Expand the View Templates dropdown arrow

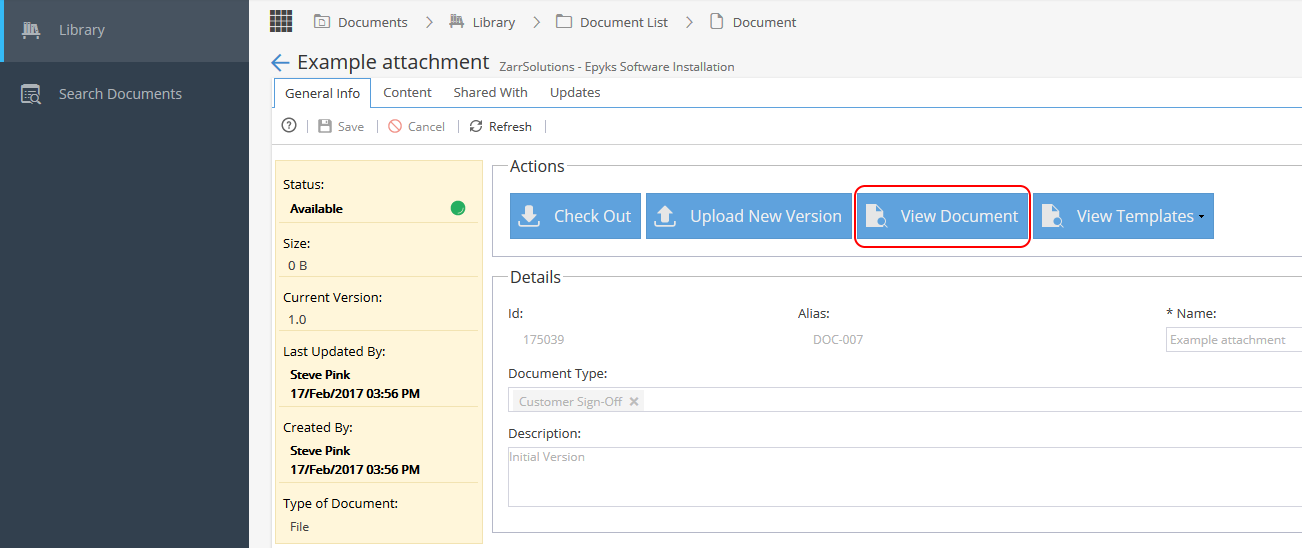pos(1201,217)
